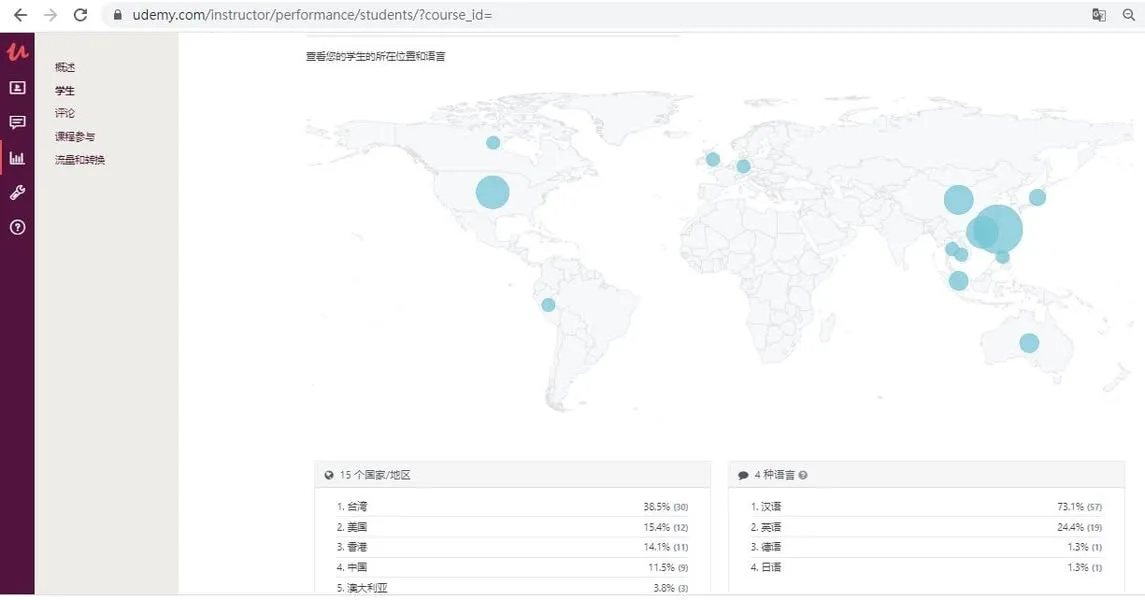Open the Courses video icon in sidebar
Viewport: 1145px width, 600px height.
(x=17, y=88)
